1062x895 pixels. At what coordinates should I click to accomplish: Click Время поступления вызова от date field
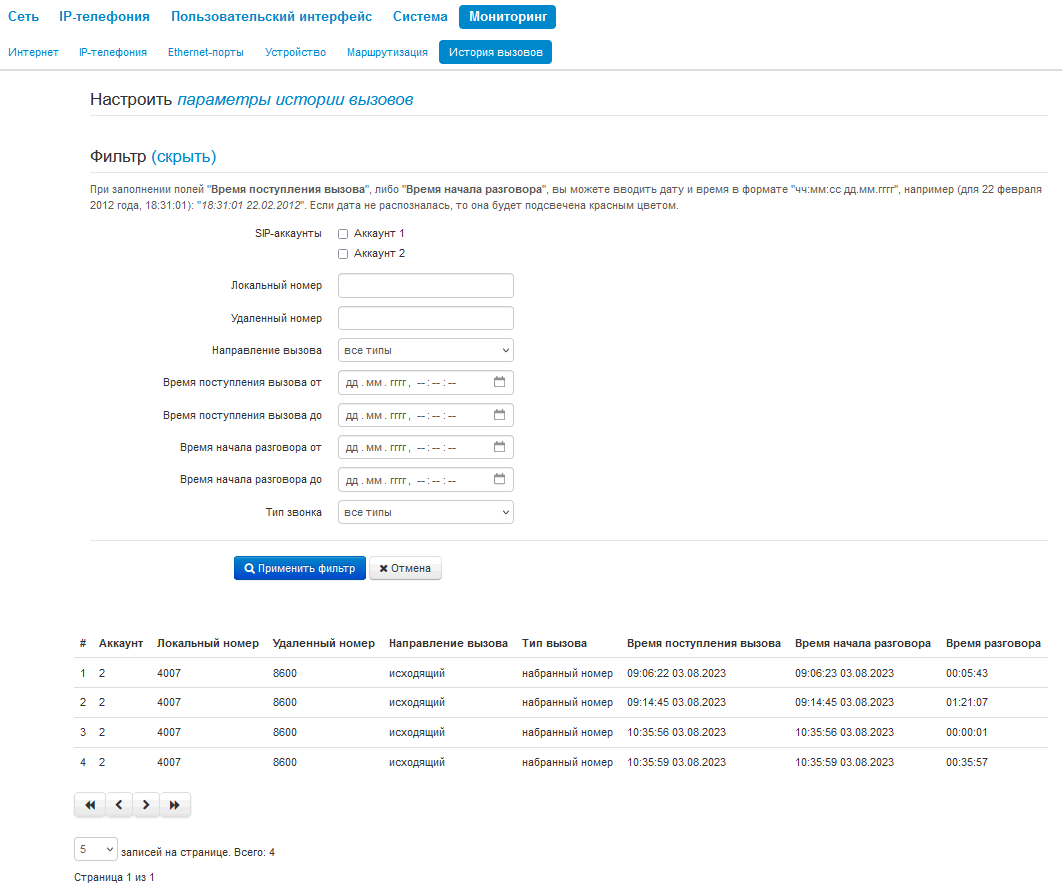pos(425,382)
